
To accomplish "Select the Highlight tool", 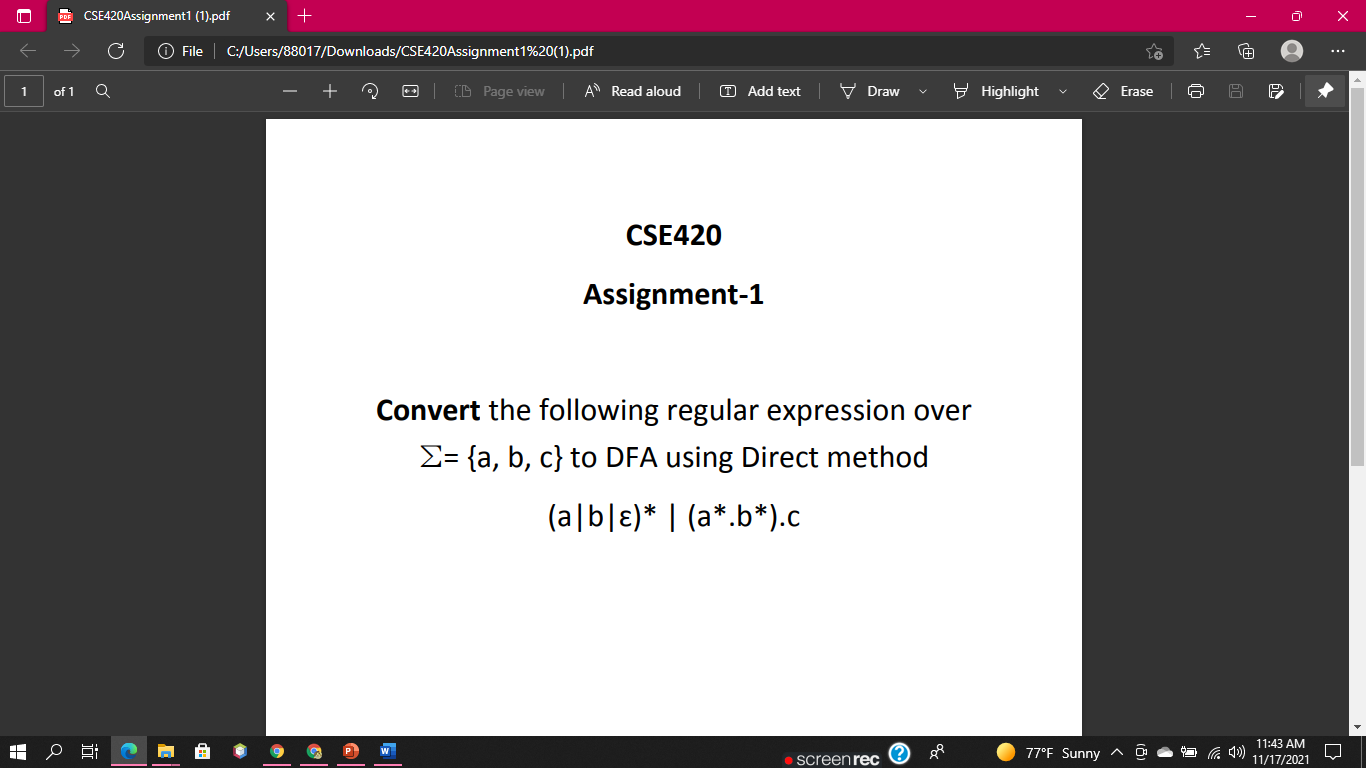I will [x=996, y=91].
